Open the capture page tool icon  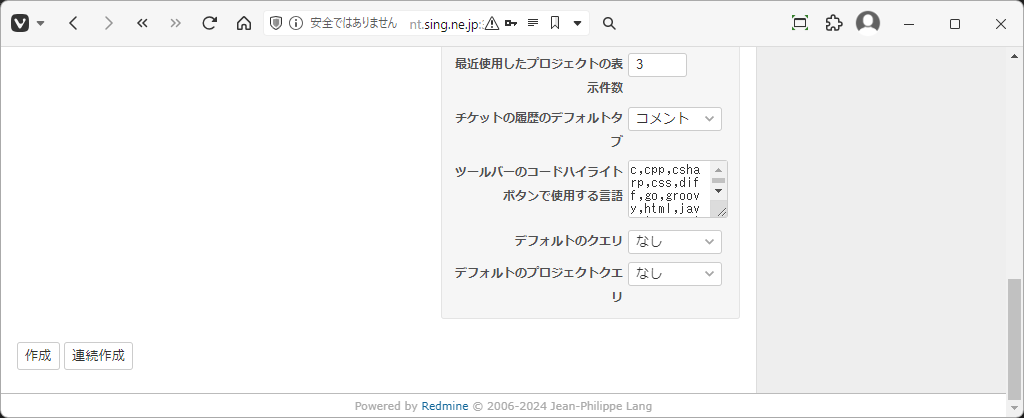800,24
